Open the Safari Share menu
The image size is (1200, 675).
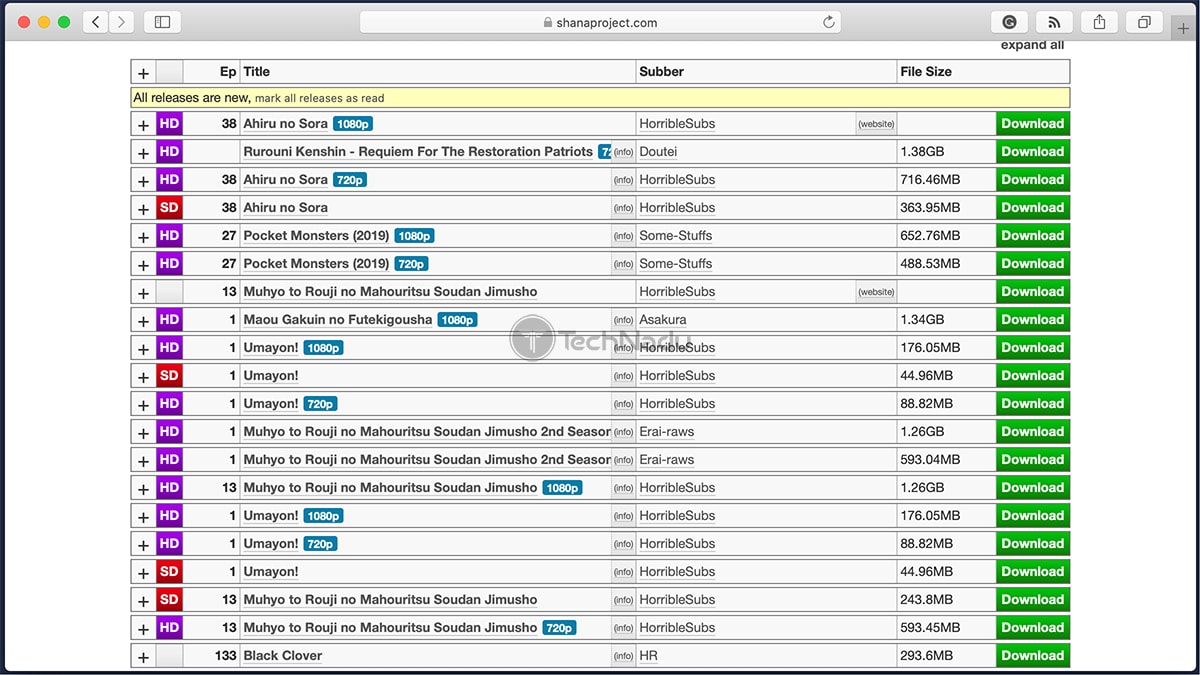[1099, 22]
